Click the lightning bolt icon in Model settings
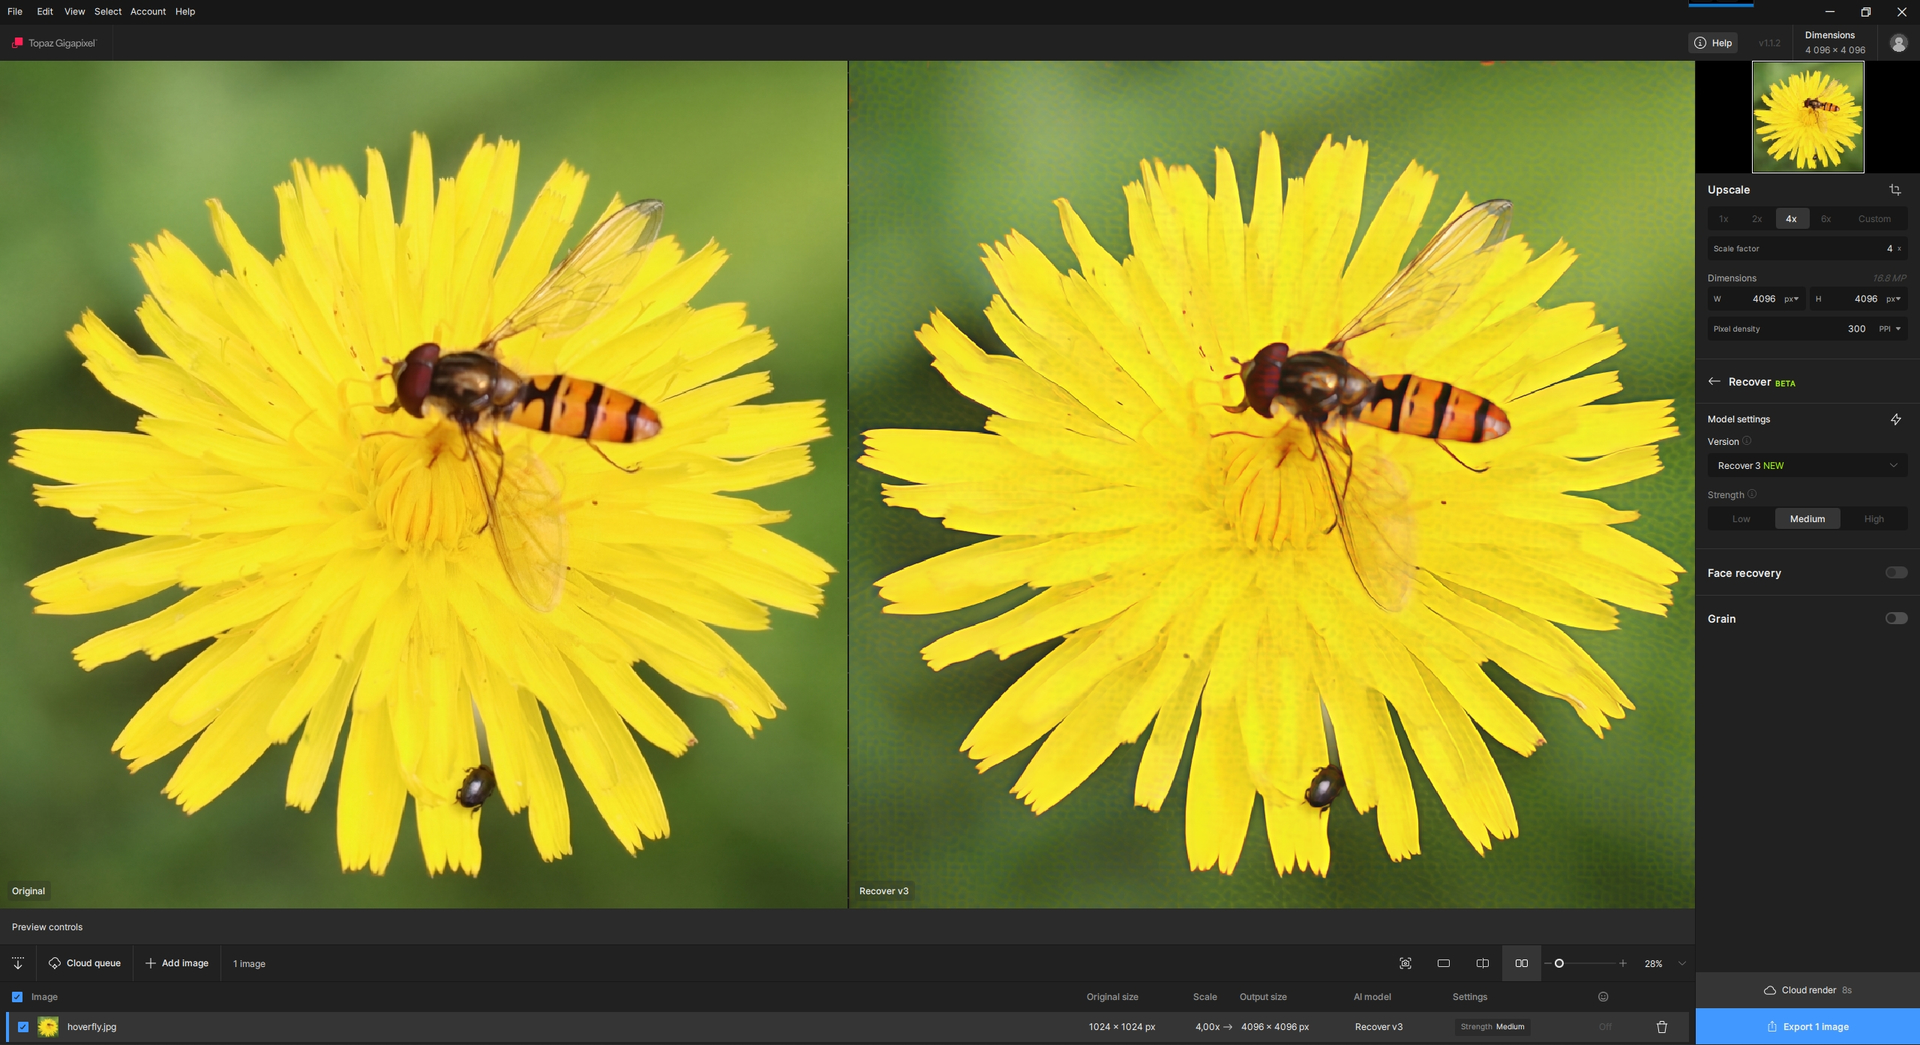Image resolution: width=1920 pixels, height=1045 pixels. (x=1895, y=420)
